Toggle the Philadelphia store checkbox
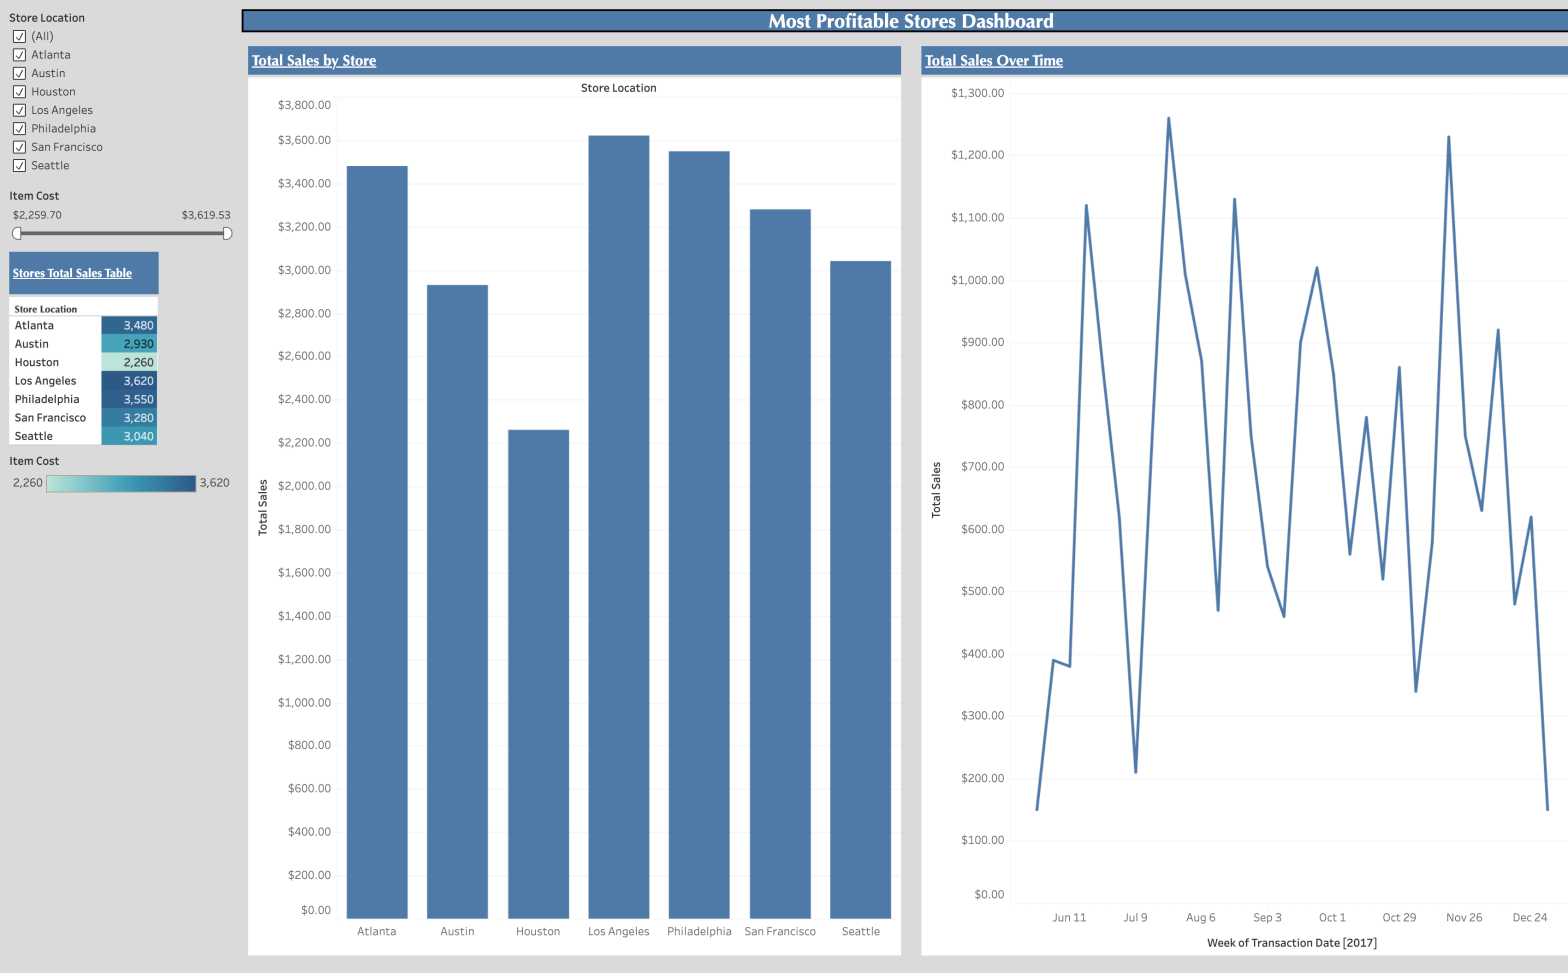1568x973 pixels. tap(19, 129)
